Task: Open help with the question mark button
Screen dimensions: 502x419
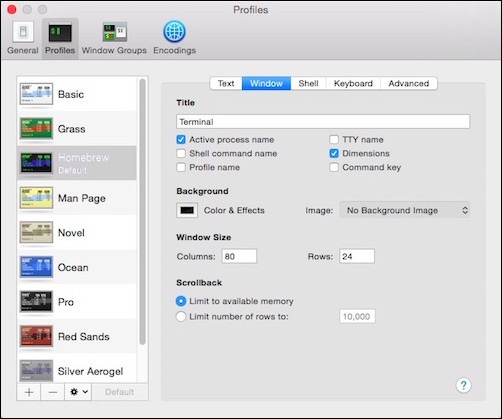Action: click(463, 385)
